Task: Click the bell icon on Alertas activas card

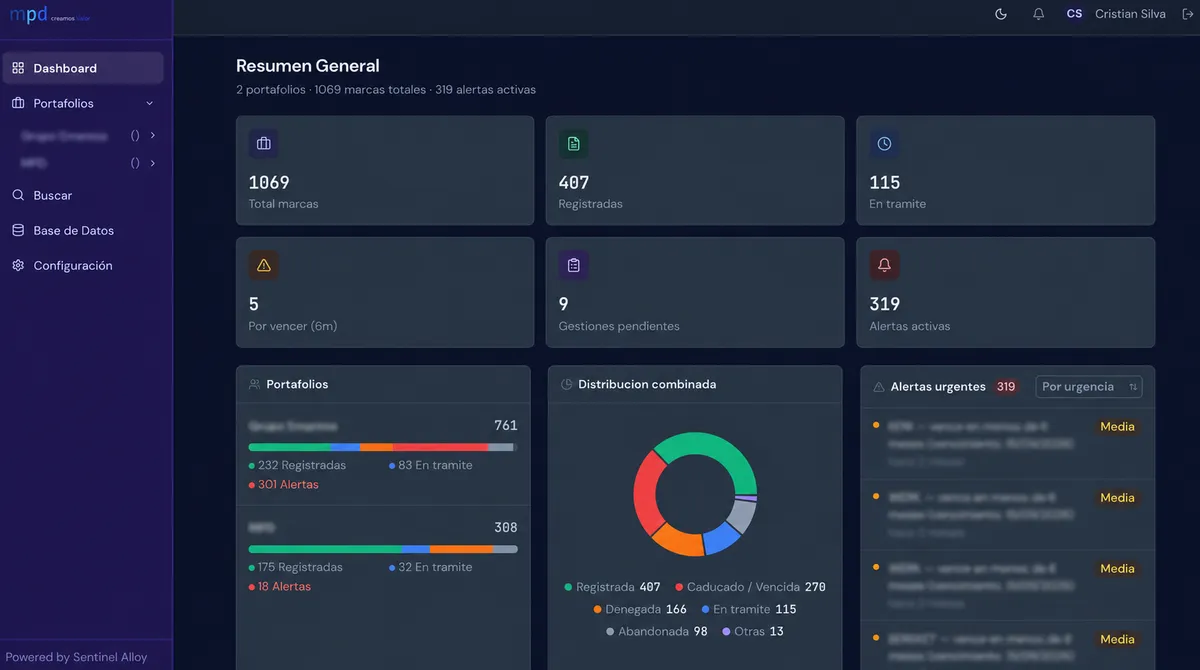Action: click(884, 265)
